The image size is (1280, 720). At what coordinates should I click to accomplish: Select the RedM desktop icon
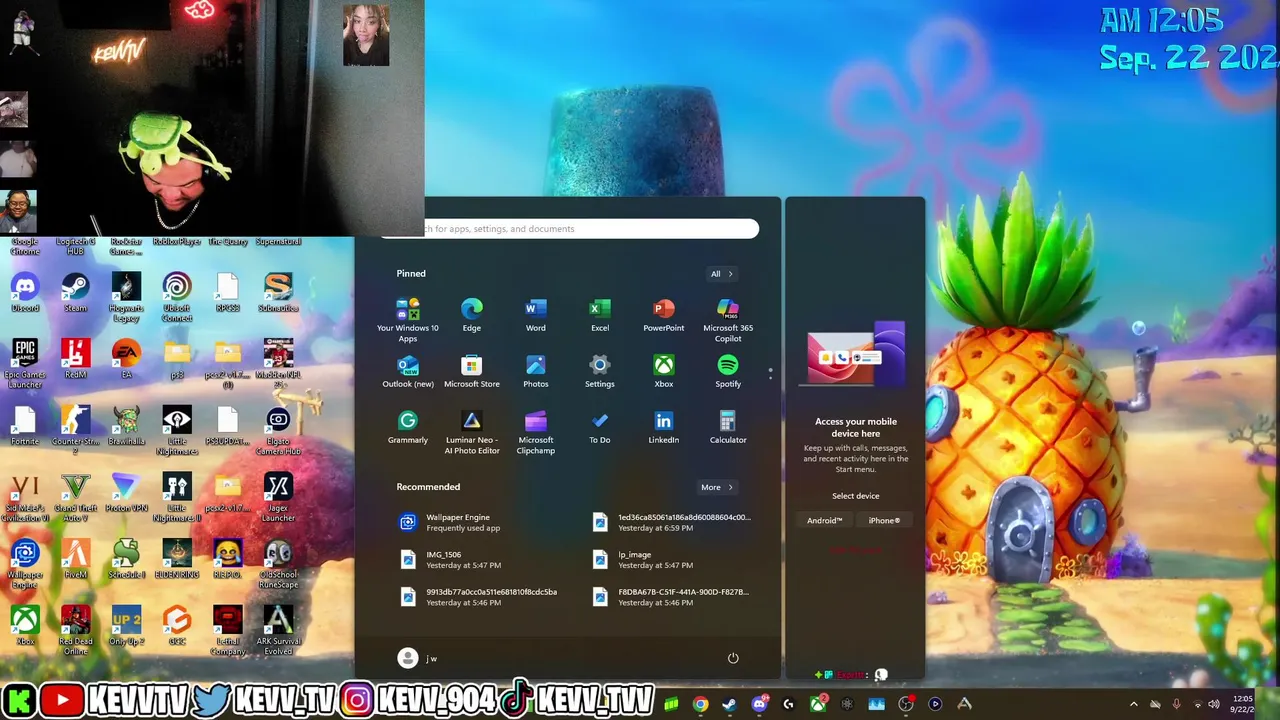click(x=75, y=358)
